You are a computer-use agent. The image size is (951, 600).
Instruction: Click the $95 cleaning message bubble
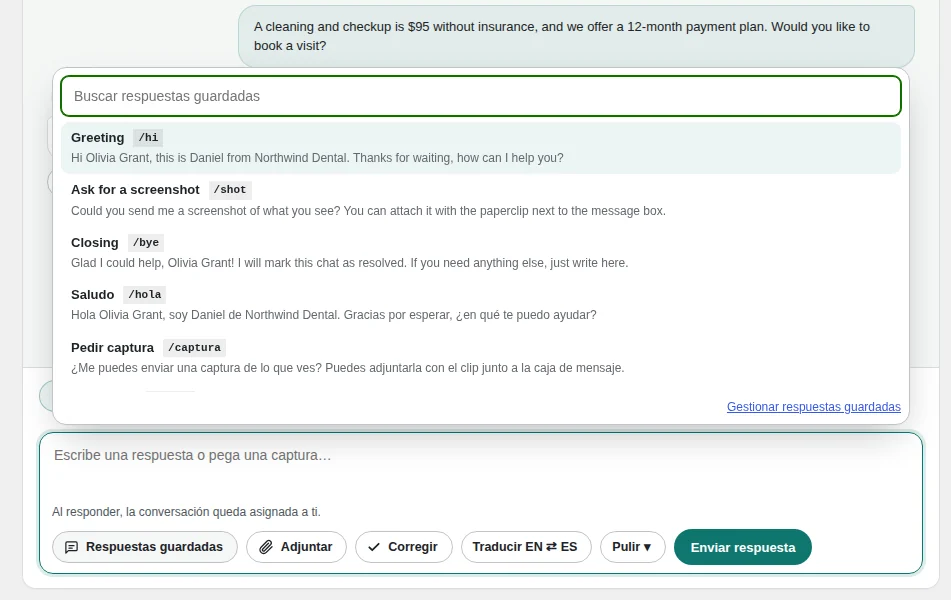[576, 36]
